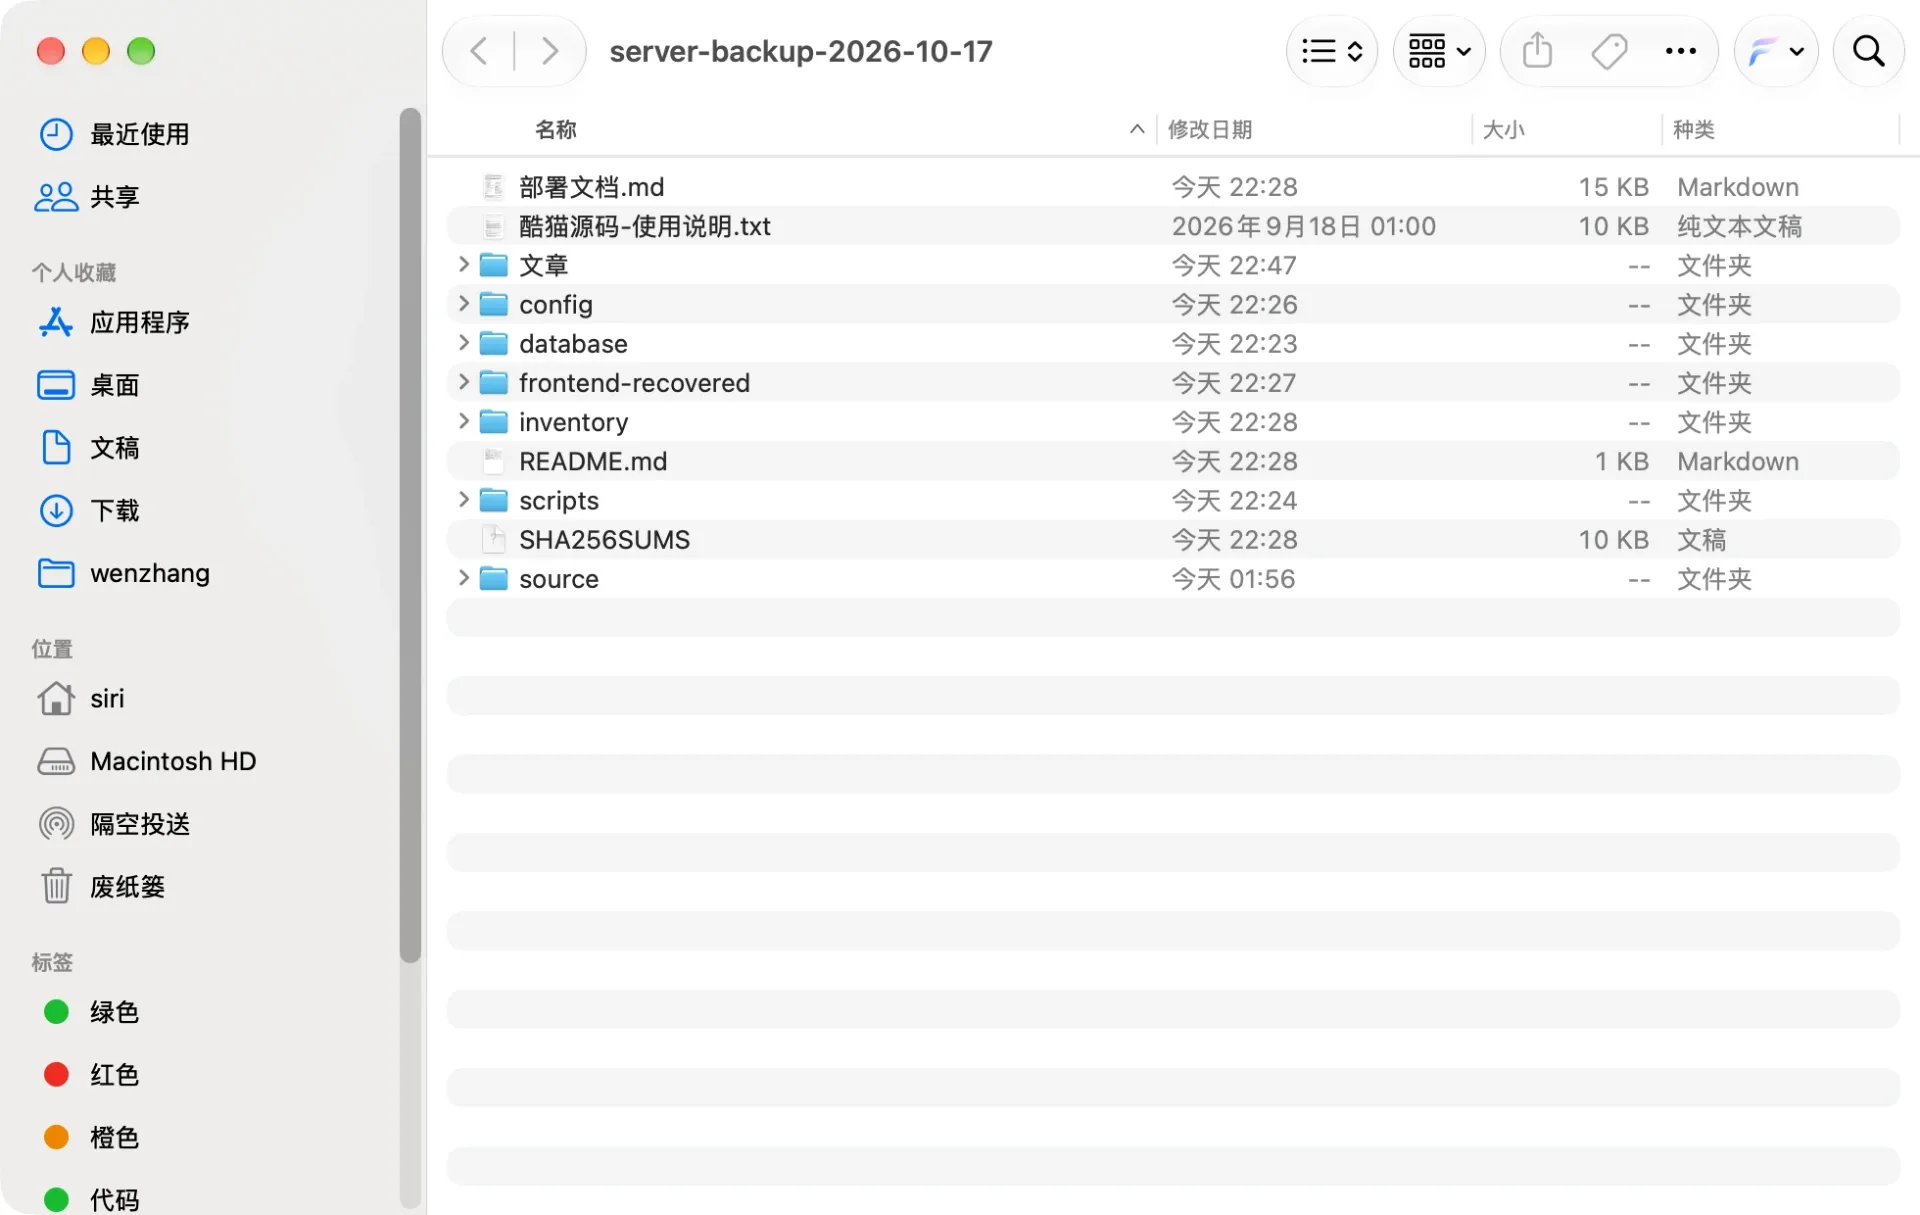Expand the database folder
Viewport: 1920px width, 1215px height.
pyautogui.click(x=463, y=343)
